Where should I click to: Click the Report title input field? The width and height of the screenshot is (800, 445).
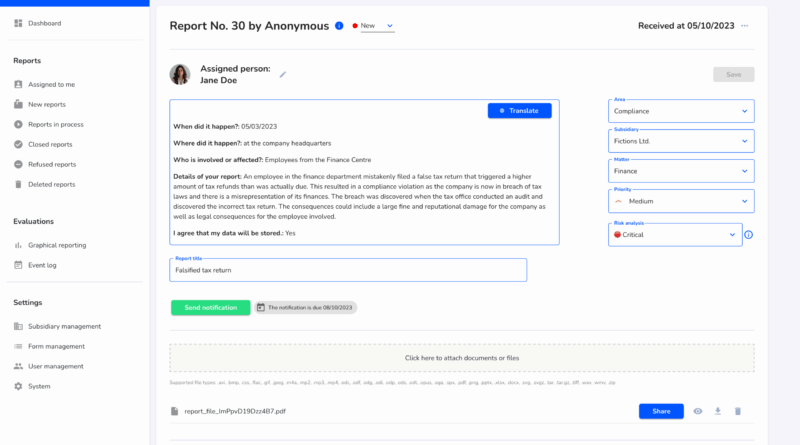(348, 270)
